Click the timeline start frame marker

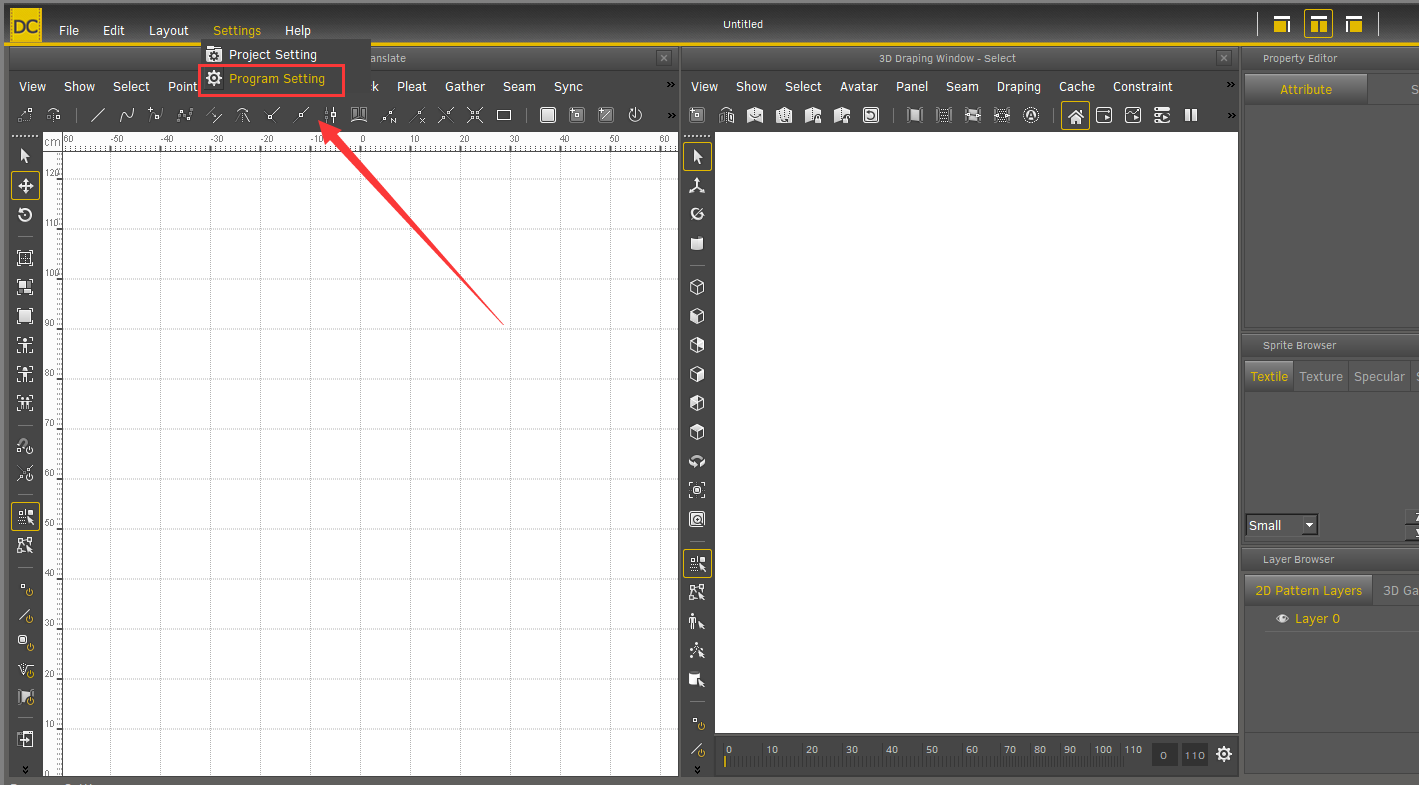[726, 762]
